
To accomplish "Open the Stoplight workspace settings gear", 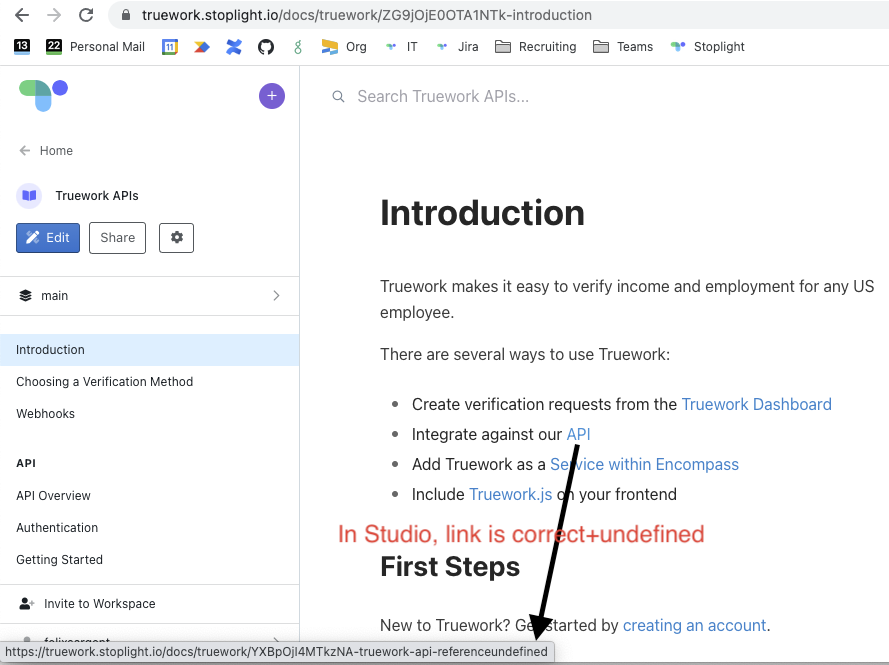I will point(176,238).
